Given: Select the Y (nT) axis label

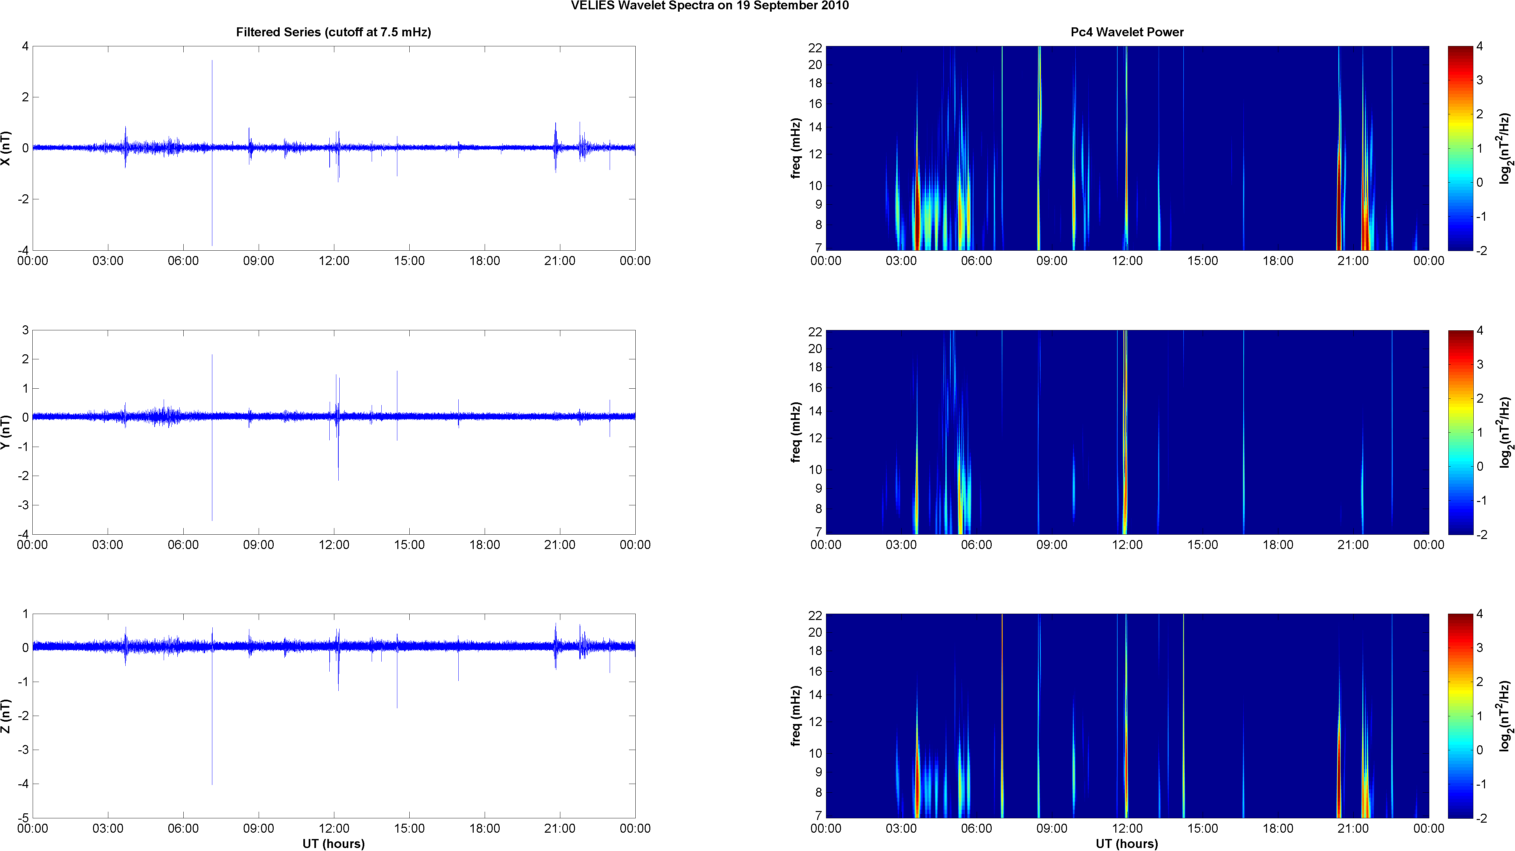Looking at the screenshot, I should click(x=7, y=432).
